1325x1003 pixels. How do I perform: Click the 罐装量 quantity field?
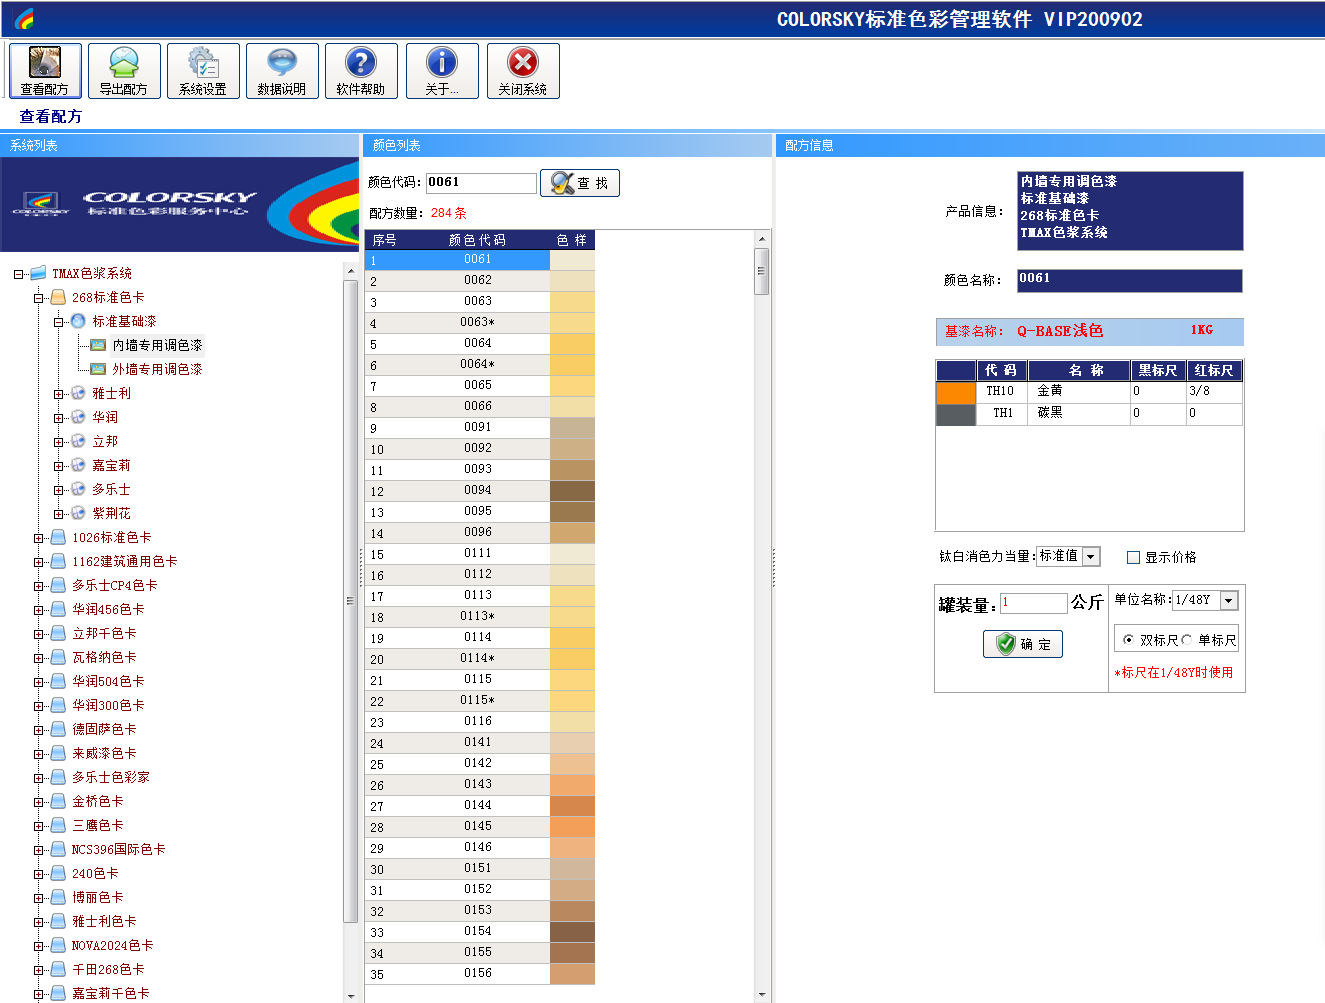[x=1034, y=603]
